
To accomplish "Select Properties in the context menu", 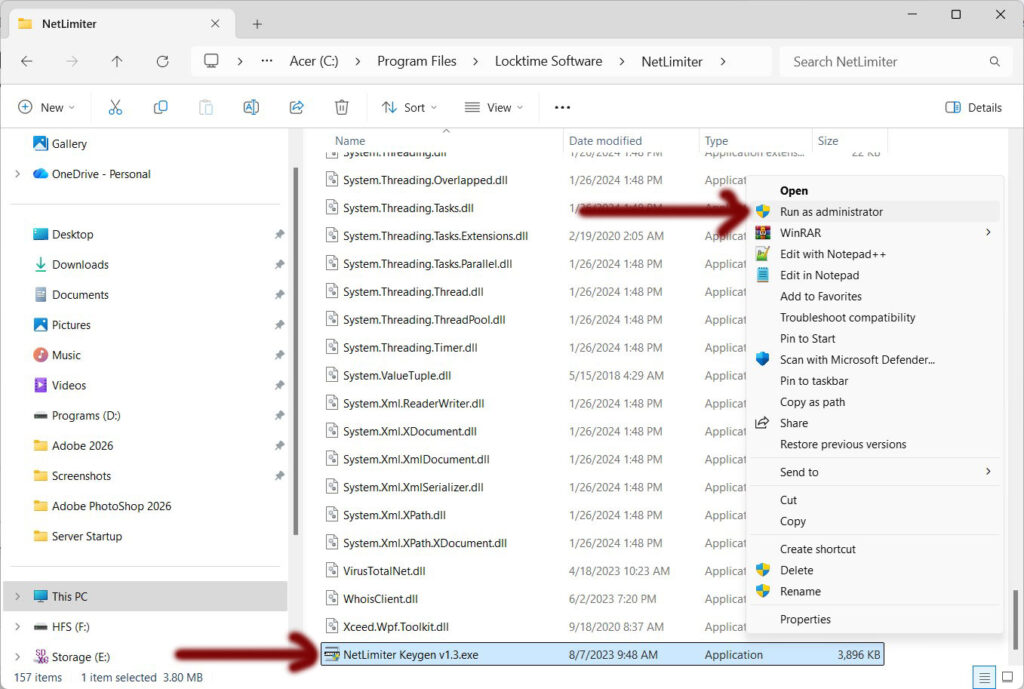I will pos(805,619).
